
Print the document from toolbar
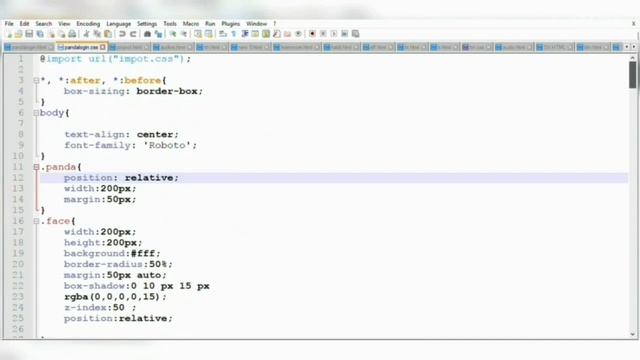[72, 34]
